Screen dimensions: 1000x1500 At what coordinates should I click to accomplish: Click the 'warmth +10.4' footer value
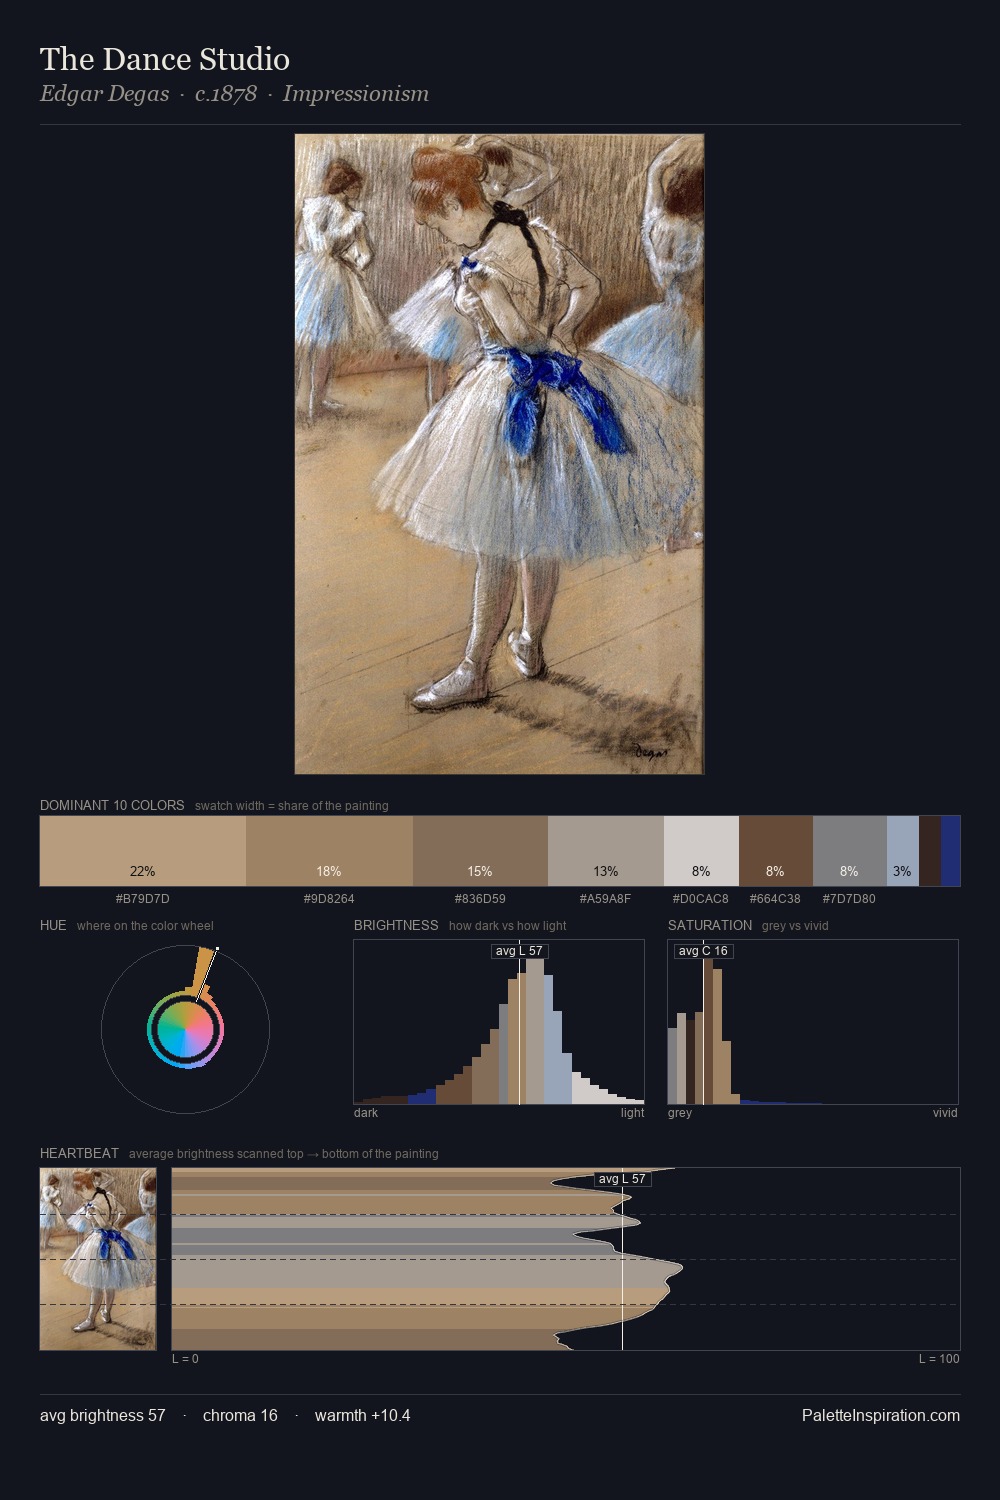pyautogui.click(x=362, y=1415)
